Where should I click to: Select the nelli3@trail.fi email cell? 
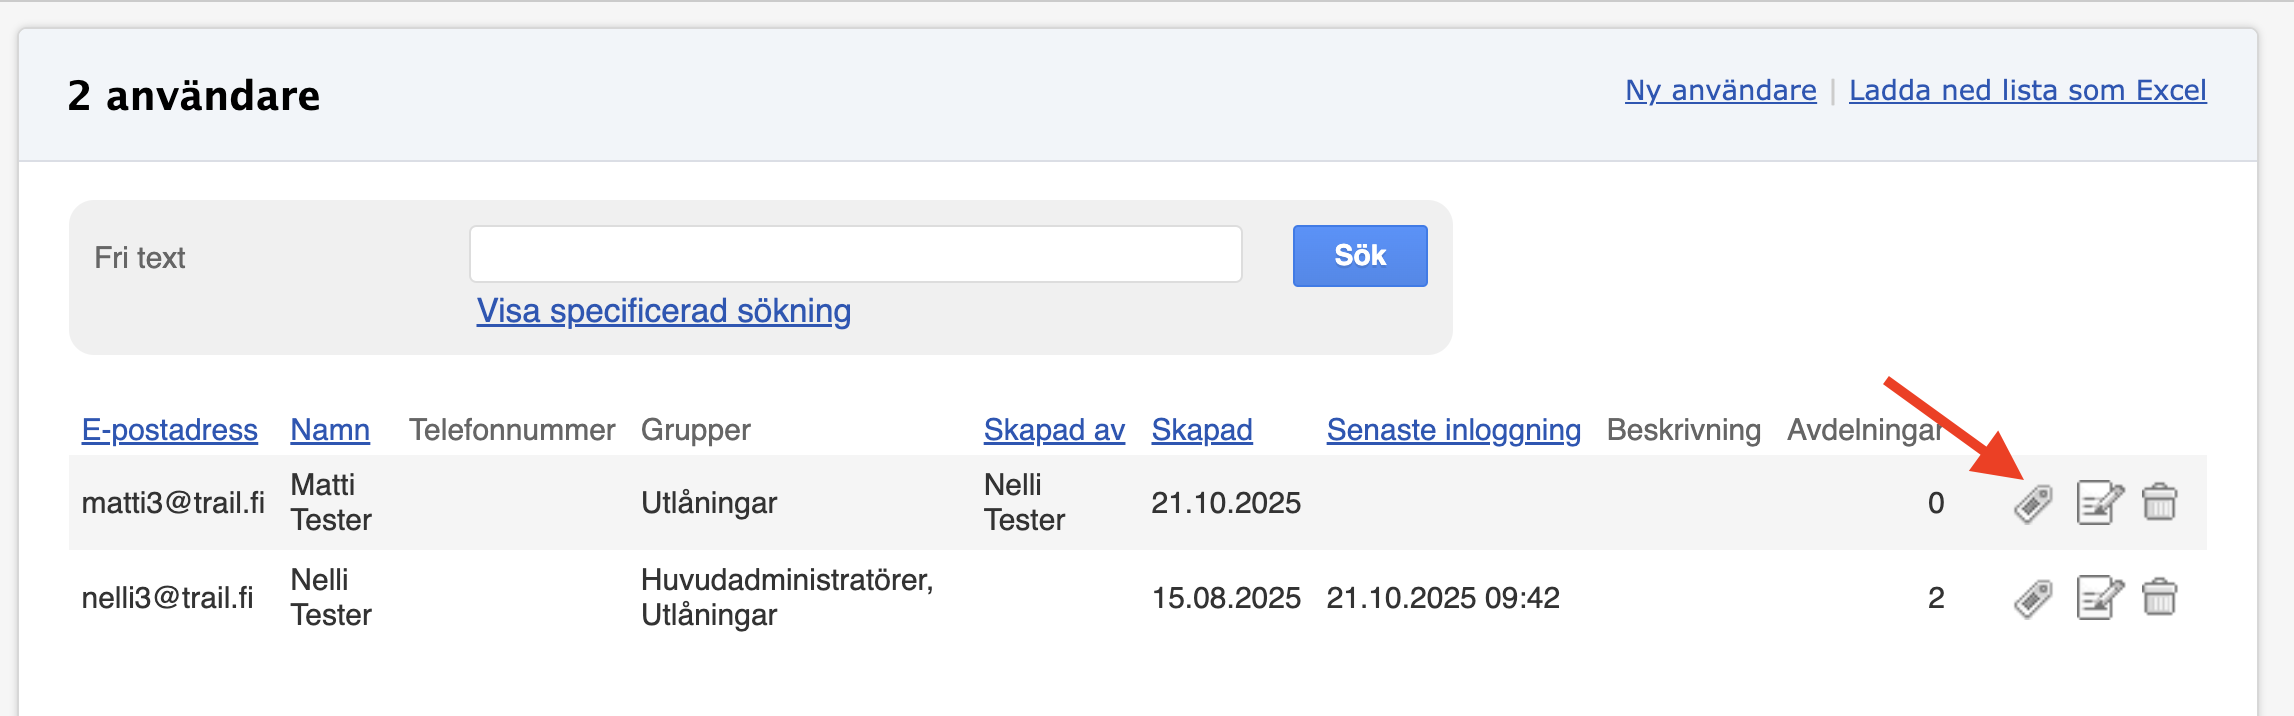pos(168,598)
